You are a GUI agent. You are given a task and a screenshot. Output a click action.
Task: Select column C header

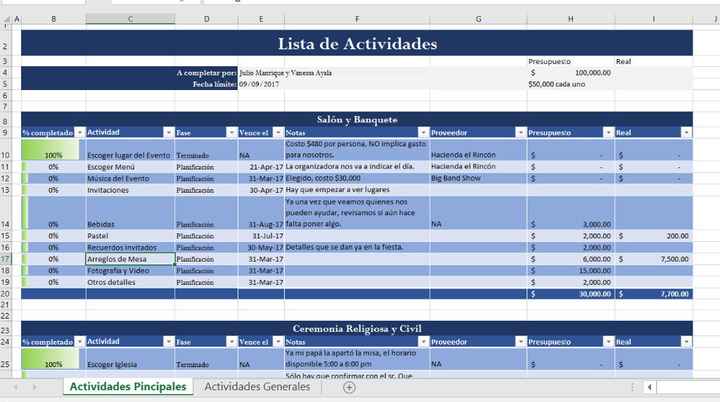(130, 19)
